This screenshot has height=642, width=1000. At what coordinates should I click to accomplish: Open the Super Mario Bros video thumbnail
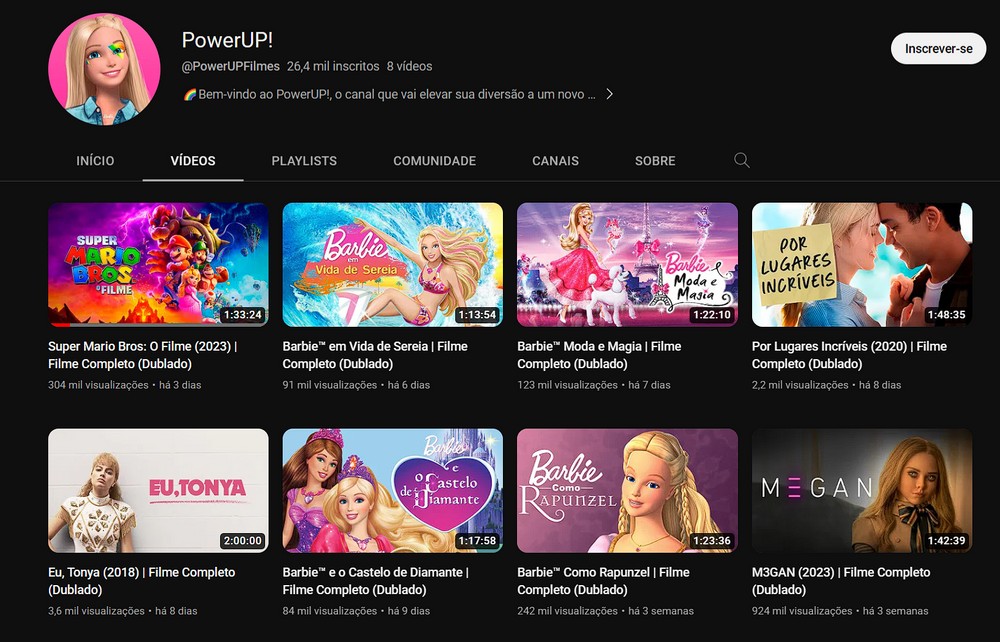(158, 265)
